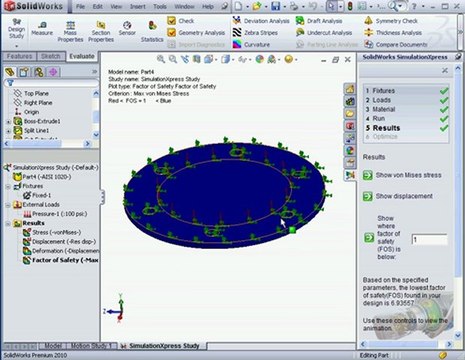This screenshot has width=465, height=360.
Task: Open the Insert menu
Action: (137, 6)
